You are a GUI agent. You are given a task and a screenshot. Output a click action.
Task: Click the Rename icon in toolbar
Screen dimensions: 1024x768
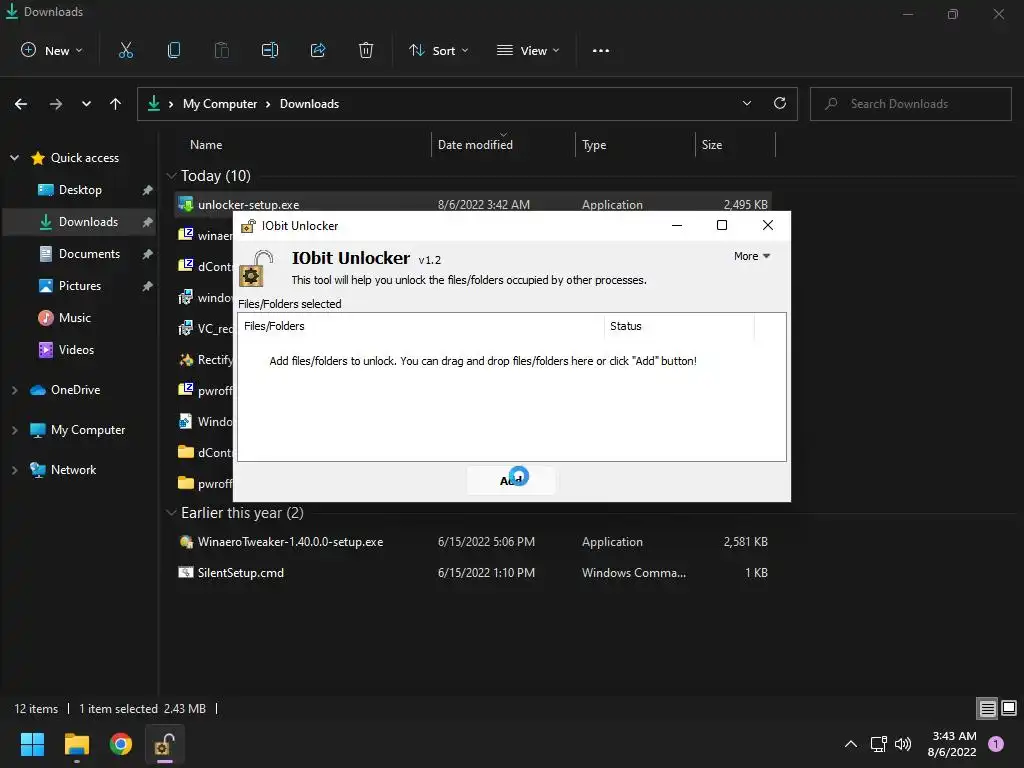point(270,50)
